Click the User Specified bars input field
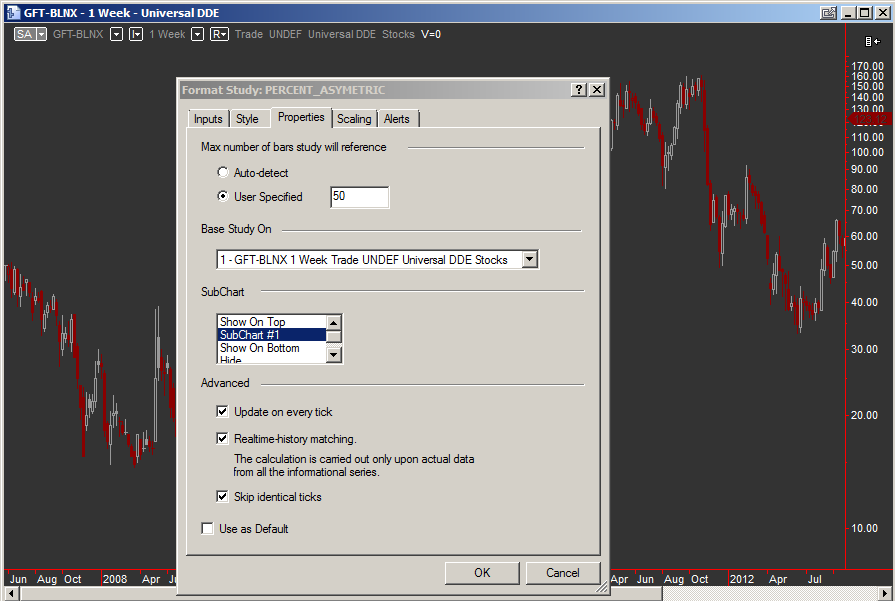The image size is (895, 601). coord(359,197)
